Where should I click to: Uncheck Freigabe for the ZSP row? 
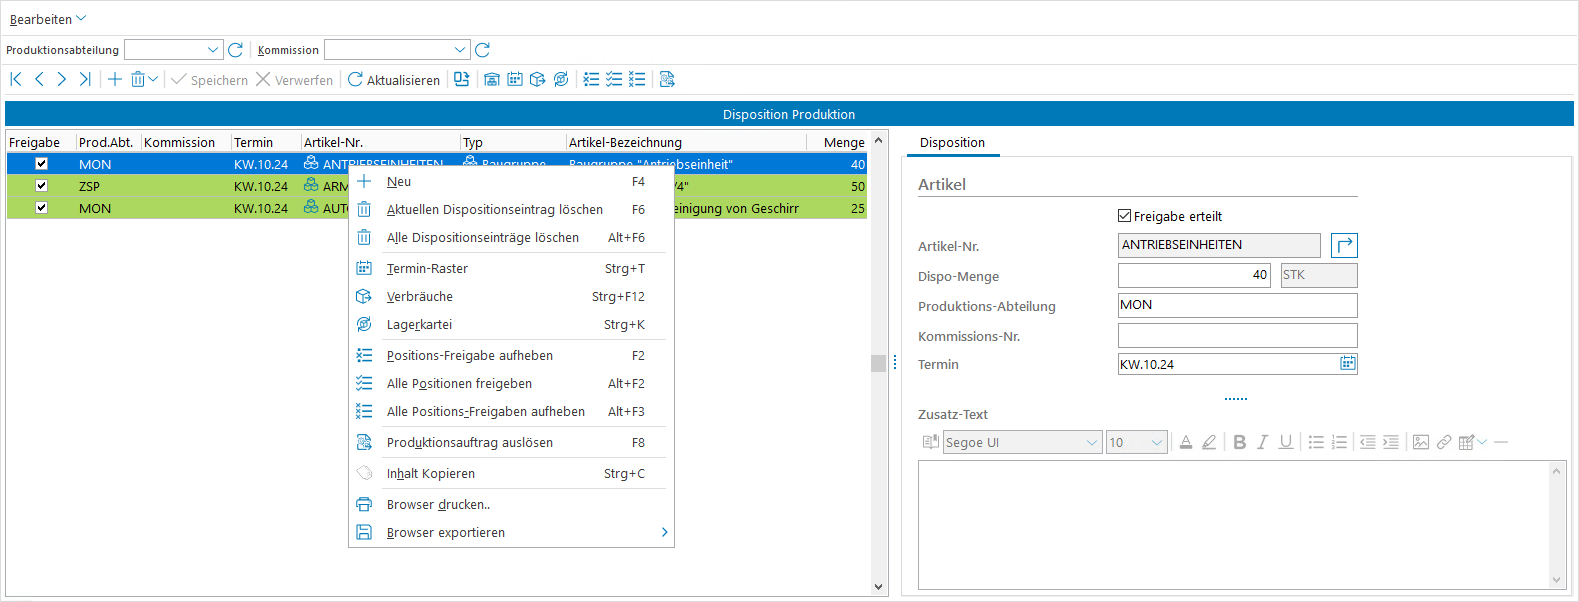click(41, 186)
